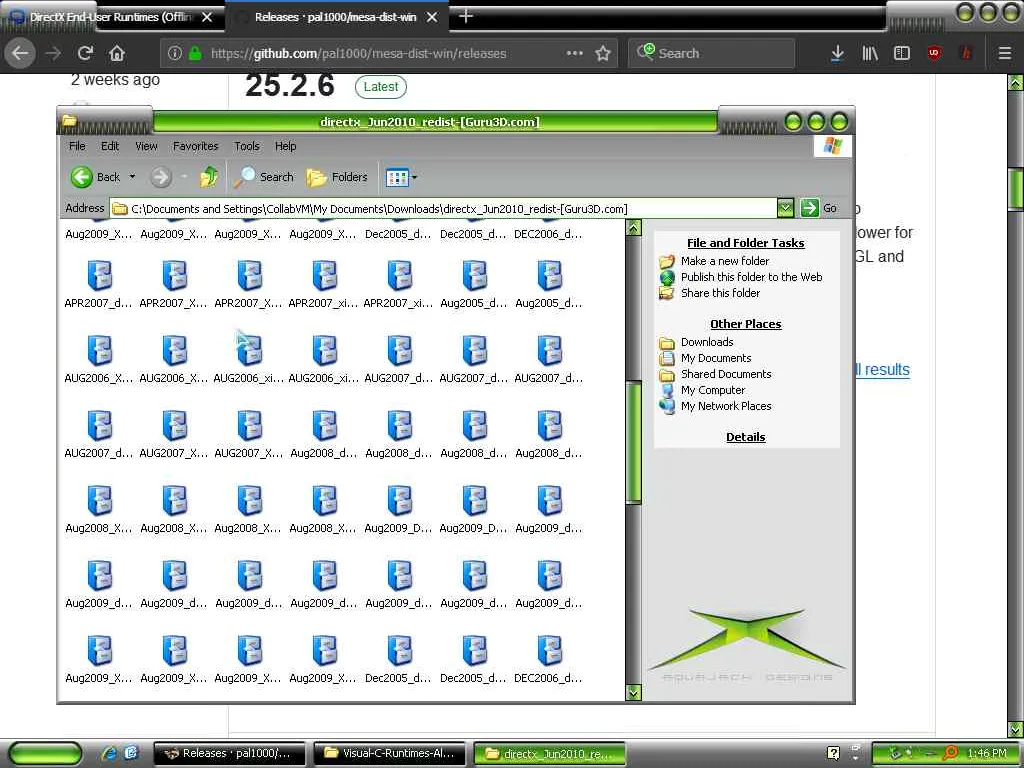Open Downloads under Other Places
Image resolution: width=1024 pixels, height=768 pixels.
pos(707,342)
